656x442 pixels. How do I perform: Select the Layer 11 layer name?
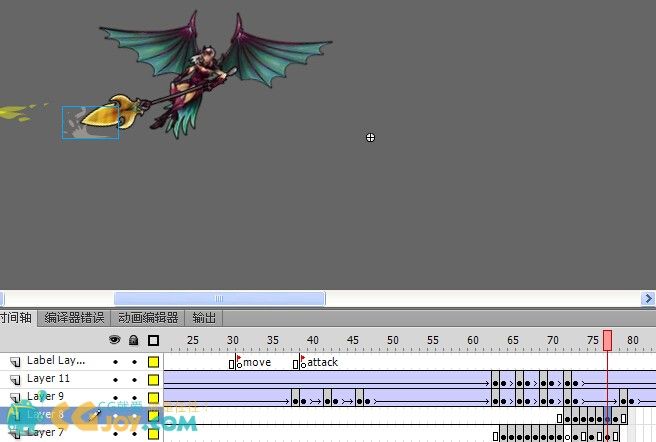[x=48, y=378]
